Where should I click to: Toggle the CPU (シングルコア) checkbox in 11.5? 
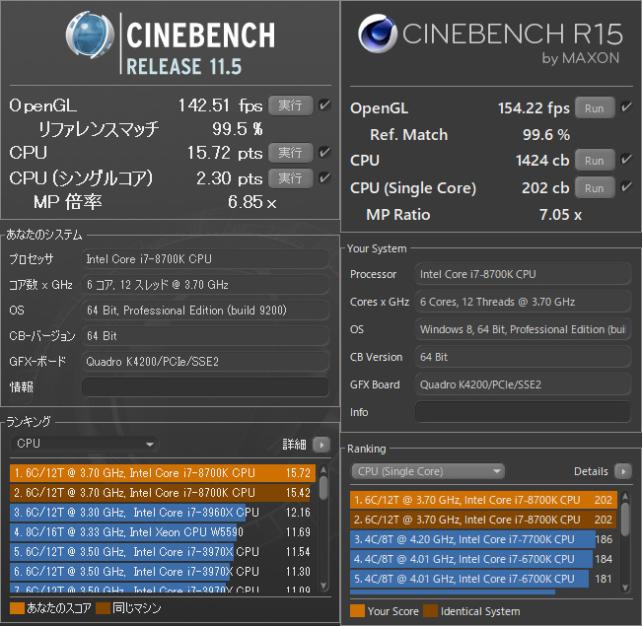(325, 178)
